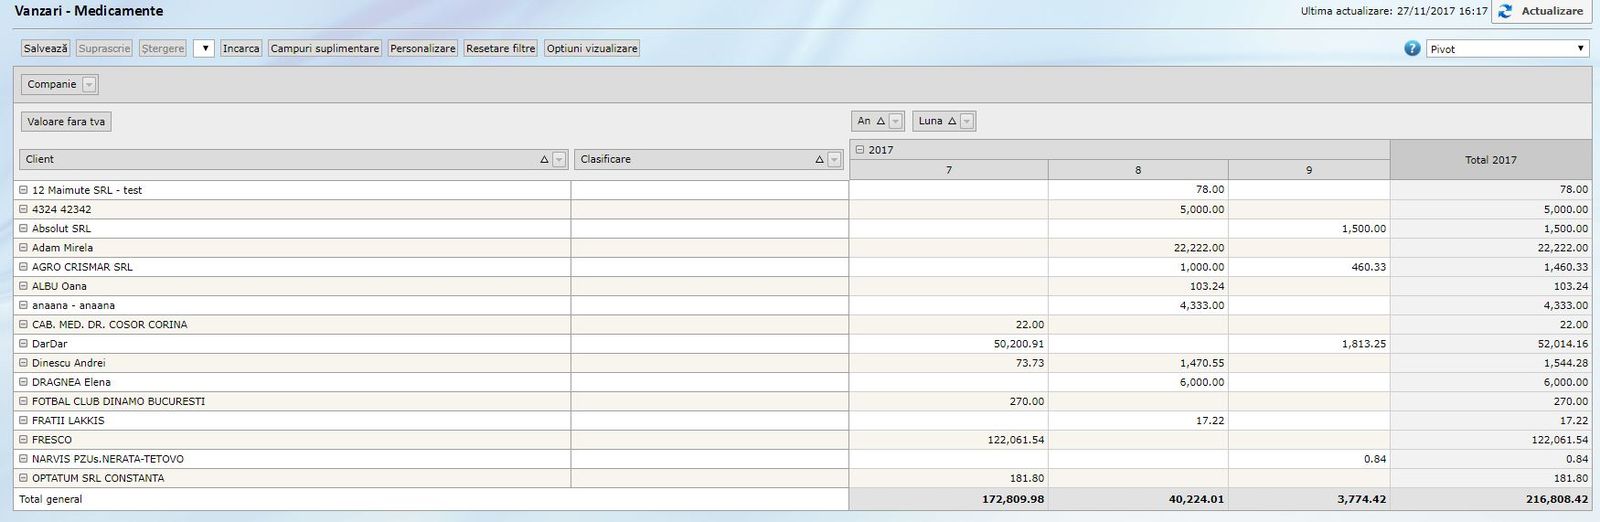This screenshot has width=1600, height=522.
Task: Click the Resetare filtre button
Action: coord(500,49)
